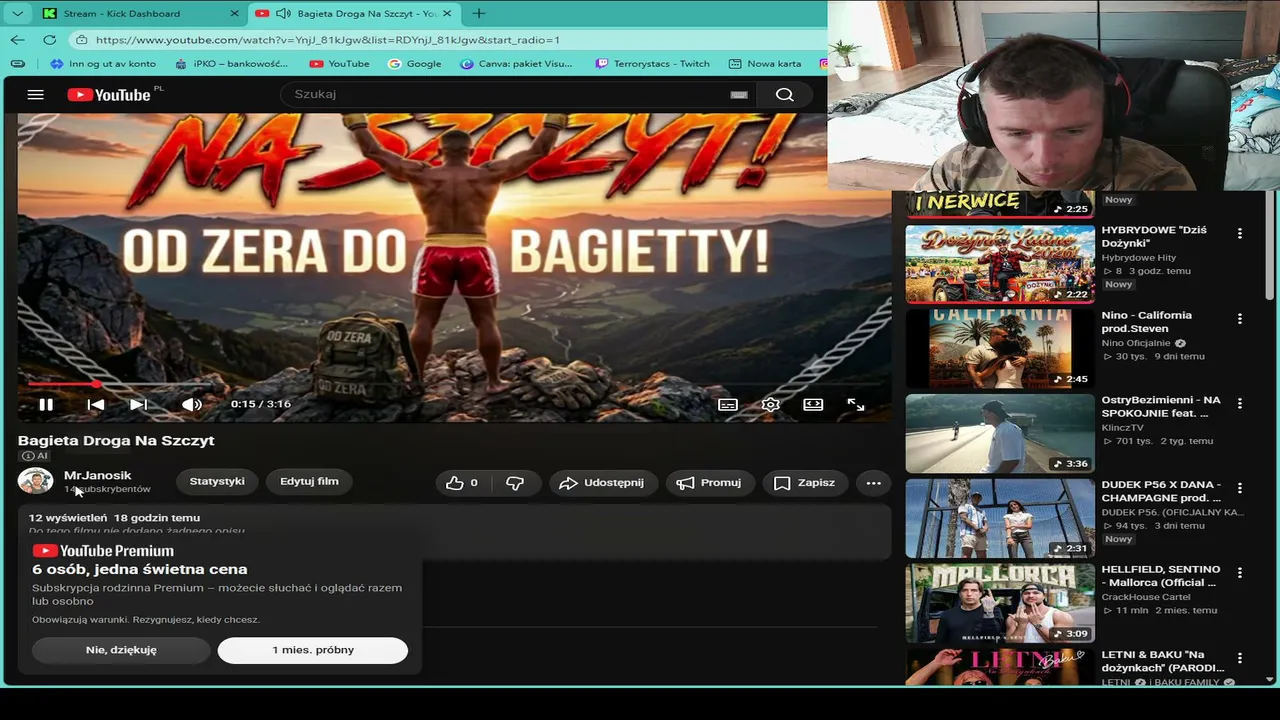Open the YouTube guide hamburger menu
This screenshot has height=720, width=1280.
pyautogui.click(x=36, y=95)
